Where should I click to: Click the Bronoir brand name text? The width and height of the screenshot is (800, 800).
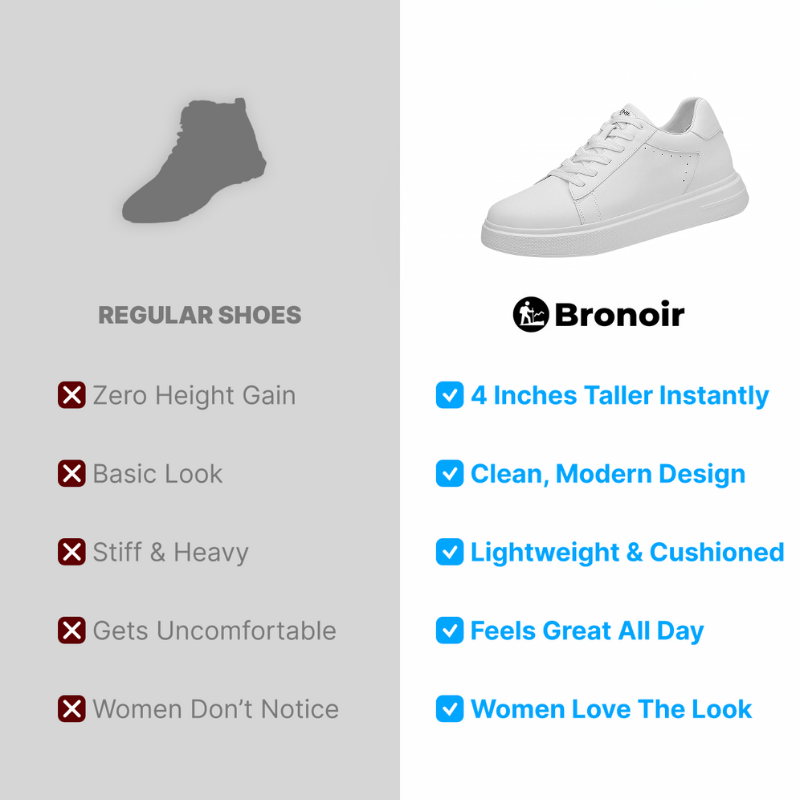[x=619, y=315]
